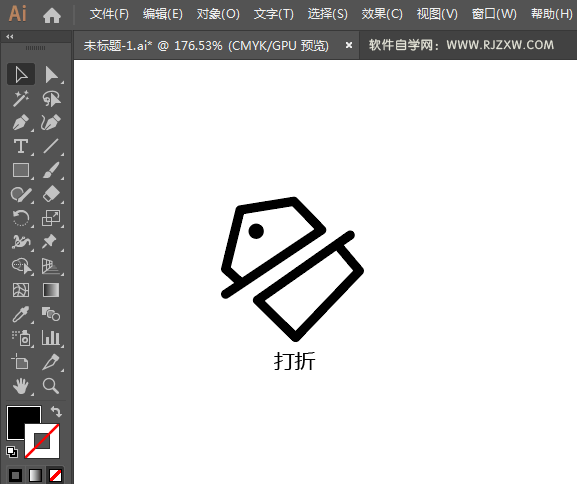The height and width of the screenshot is (484, 577).
Task: Select the Column Graph tool
Action: pyautogui.click(x=51, y=338)
